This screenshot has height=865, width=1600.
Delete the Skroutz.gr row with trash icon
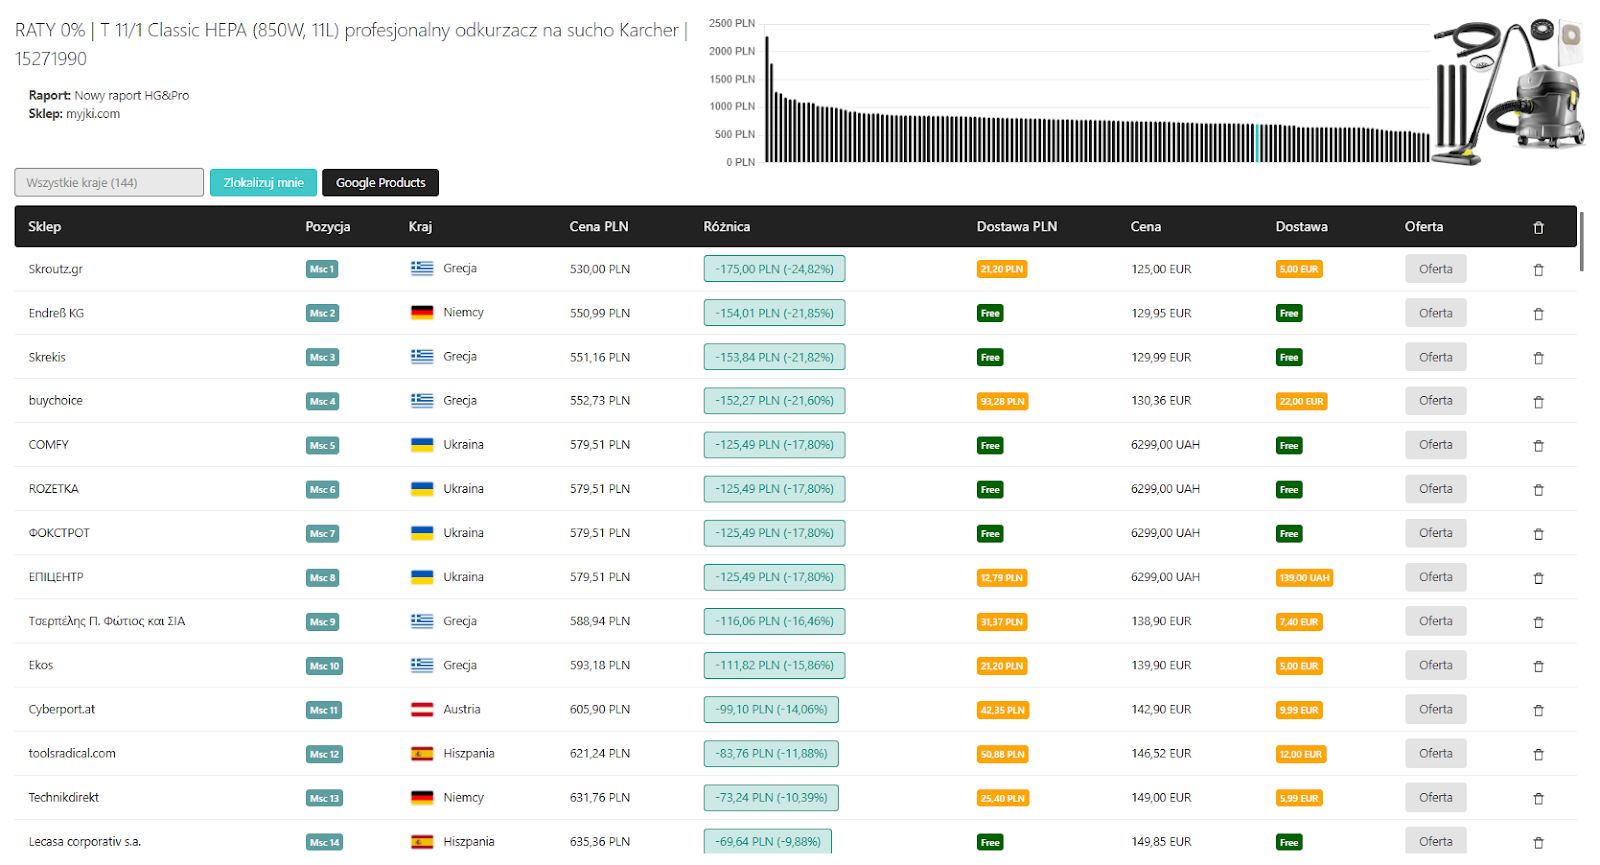[x=1538, y=270]
